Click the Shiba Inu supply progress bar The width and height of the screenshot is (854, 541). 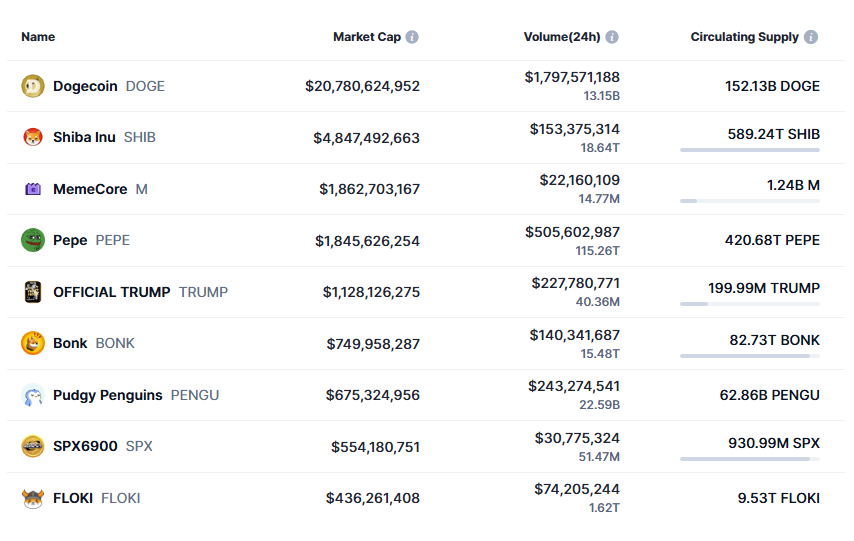tap(749, 150)
